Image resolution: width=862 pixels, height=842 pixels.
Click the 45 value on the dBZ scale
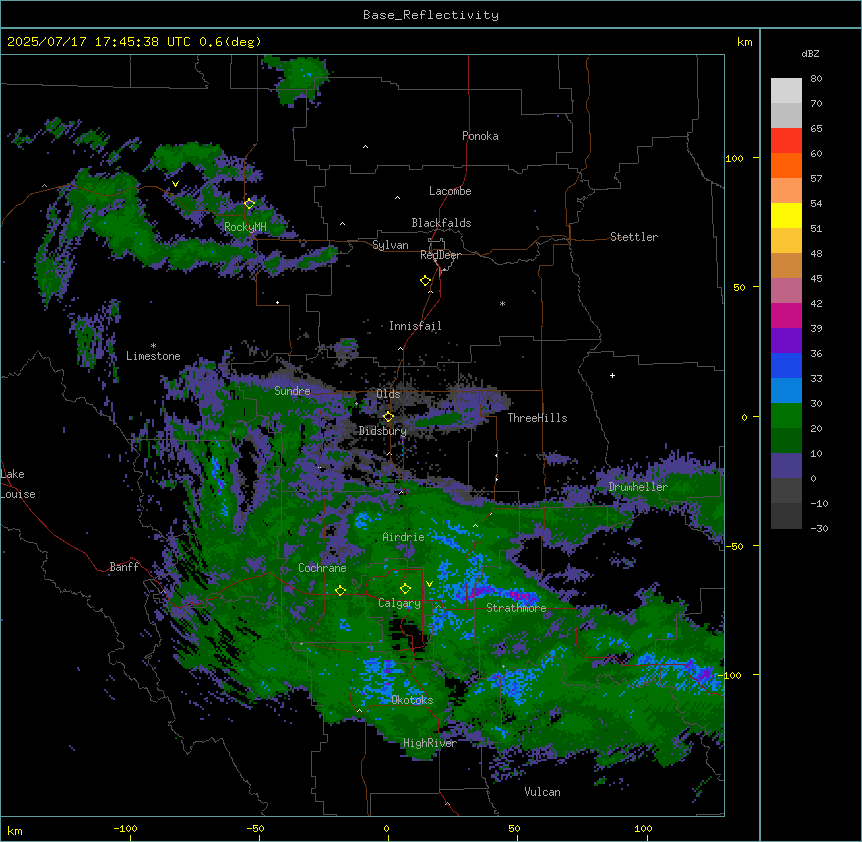[816, 279]
